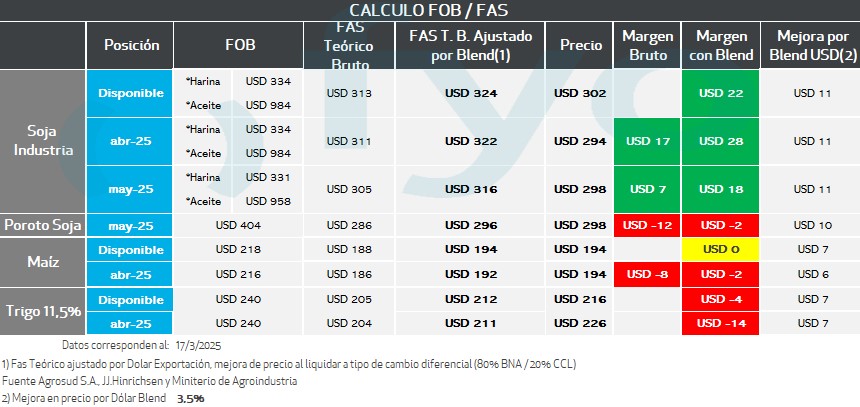Viewport: 860px width, 407px height.
Task: Select the green USD 17 margin cell
Action: pos(647,141)
